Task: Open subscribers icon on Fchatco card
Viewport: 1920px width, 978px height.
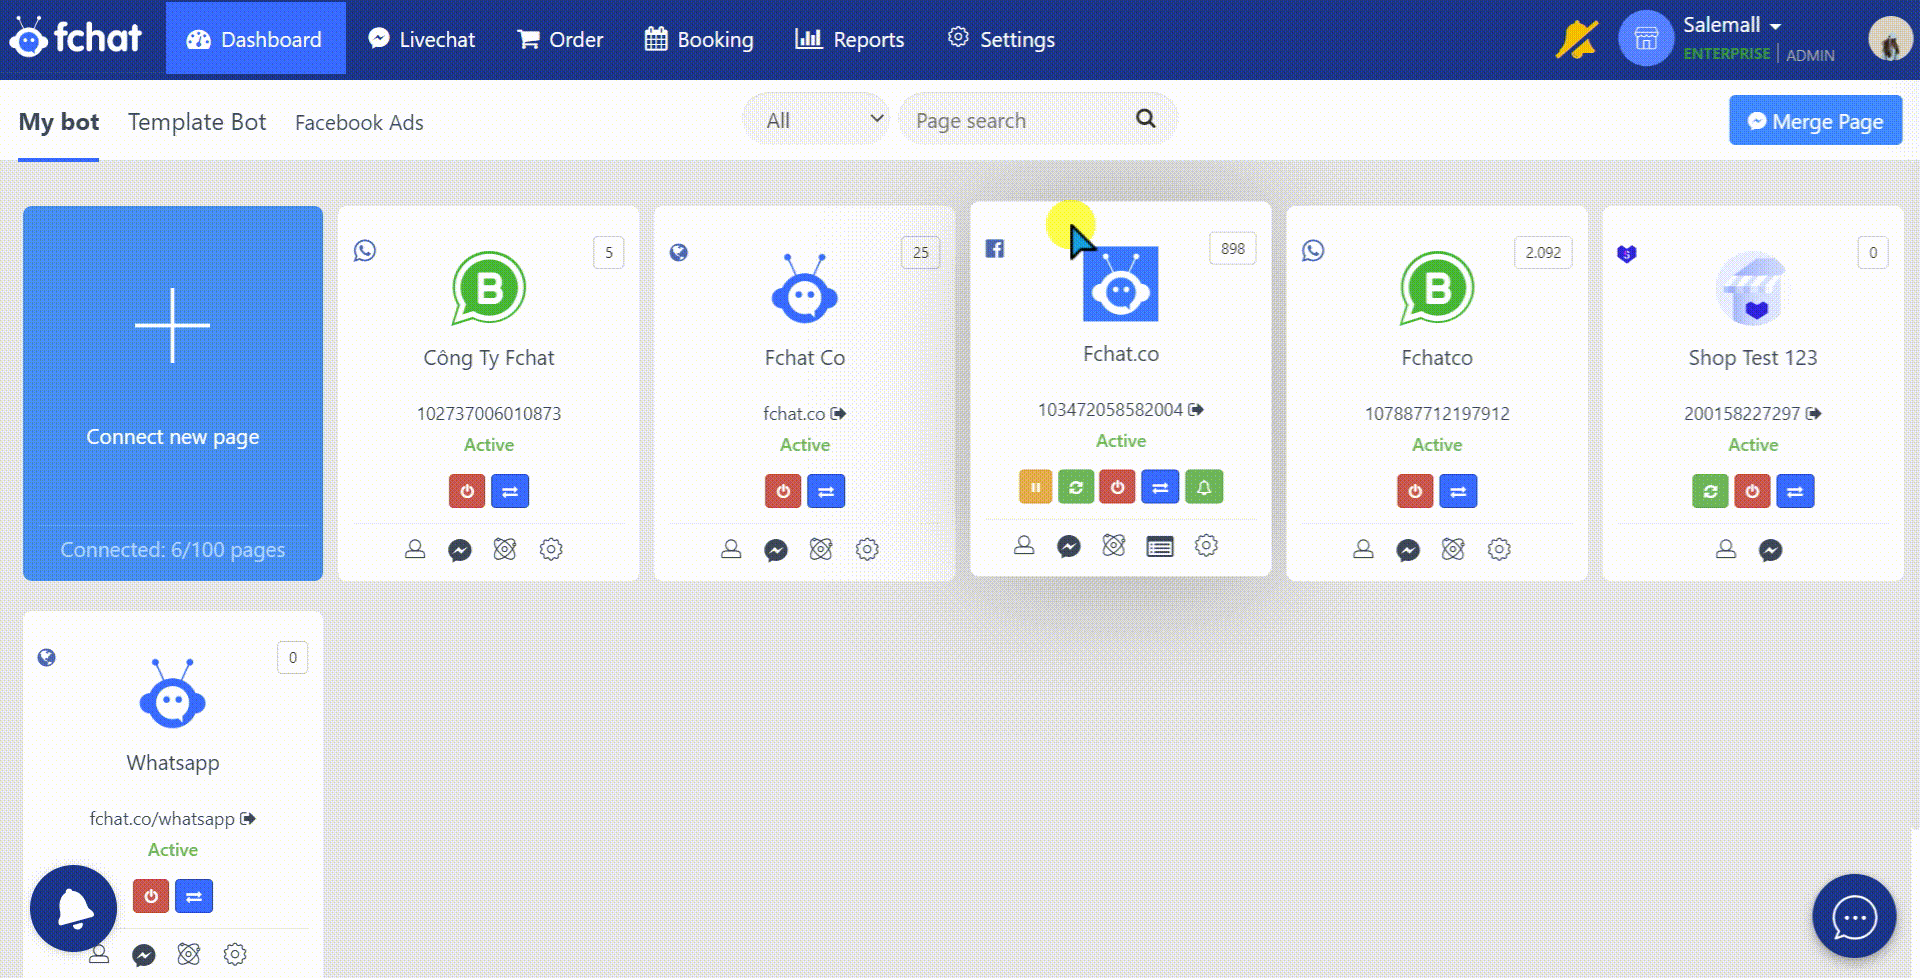Action: pos(1363,549)
